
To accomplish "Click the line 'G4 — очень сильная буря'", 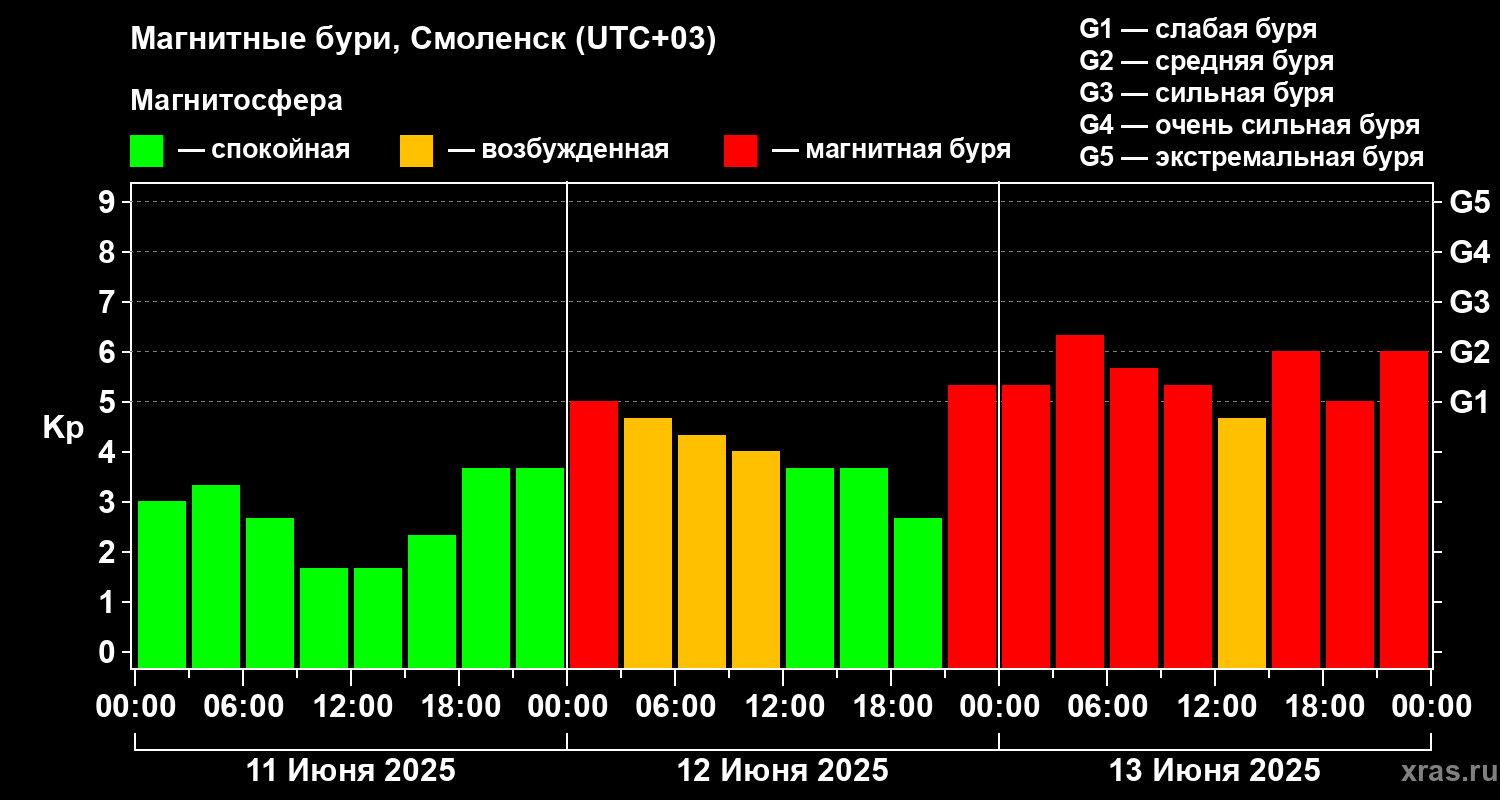I will pos(1250,125).
